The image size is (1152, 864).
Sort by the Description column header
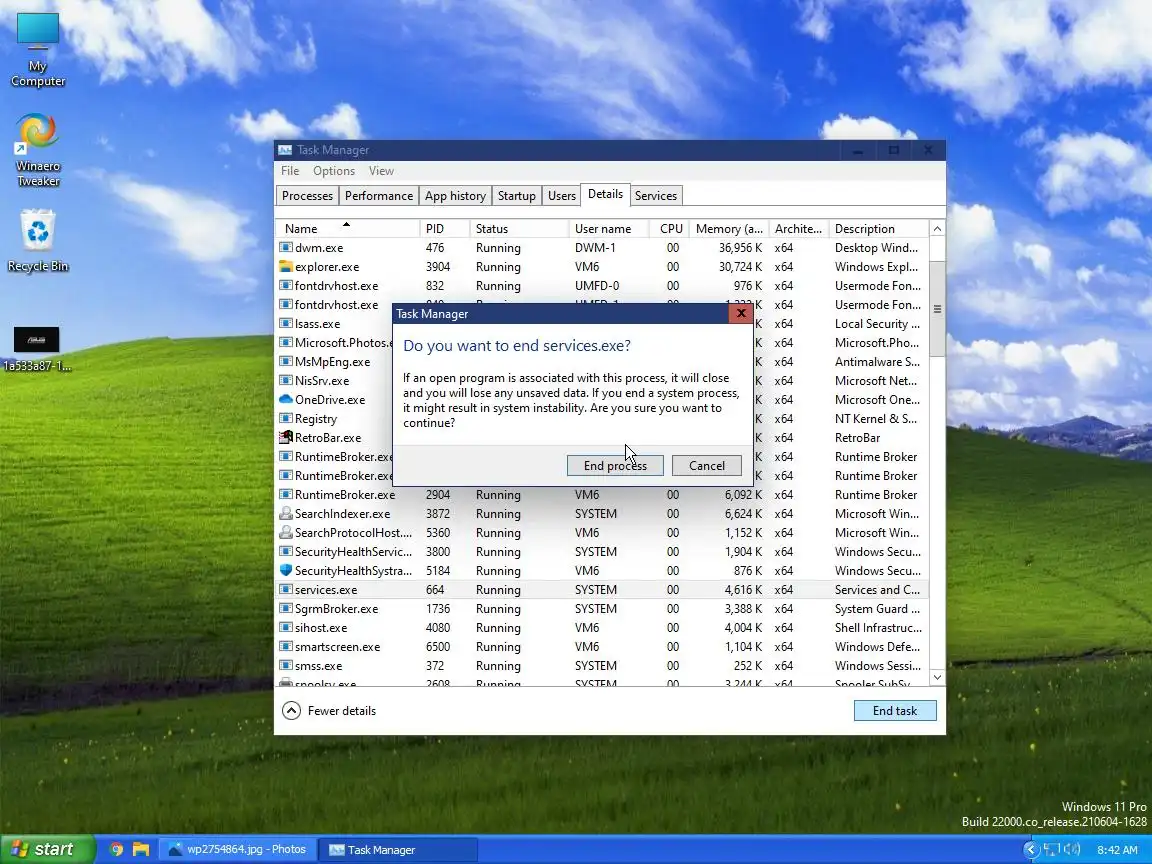tap(878, 228)
